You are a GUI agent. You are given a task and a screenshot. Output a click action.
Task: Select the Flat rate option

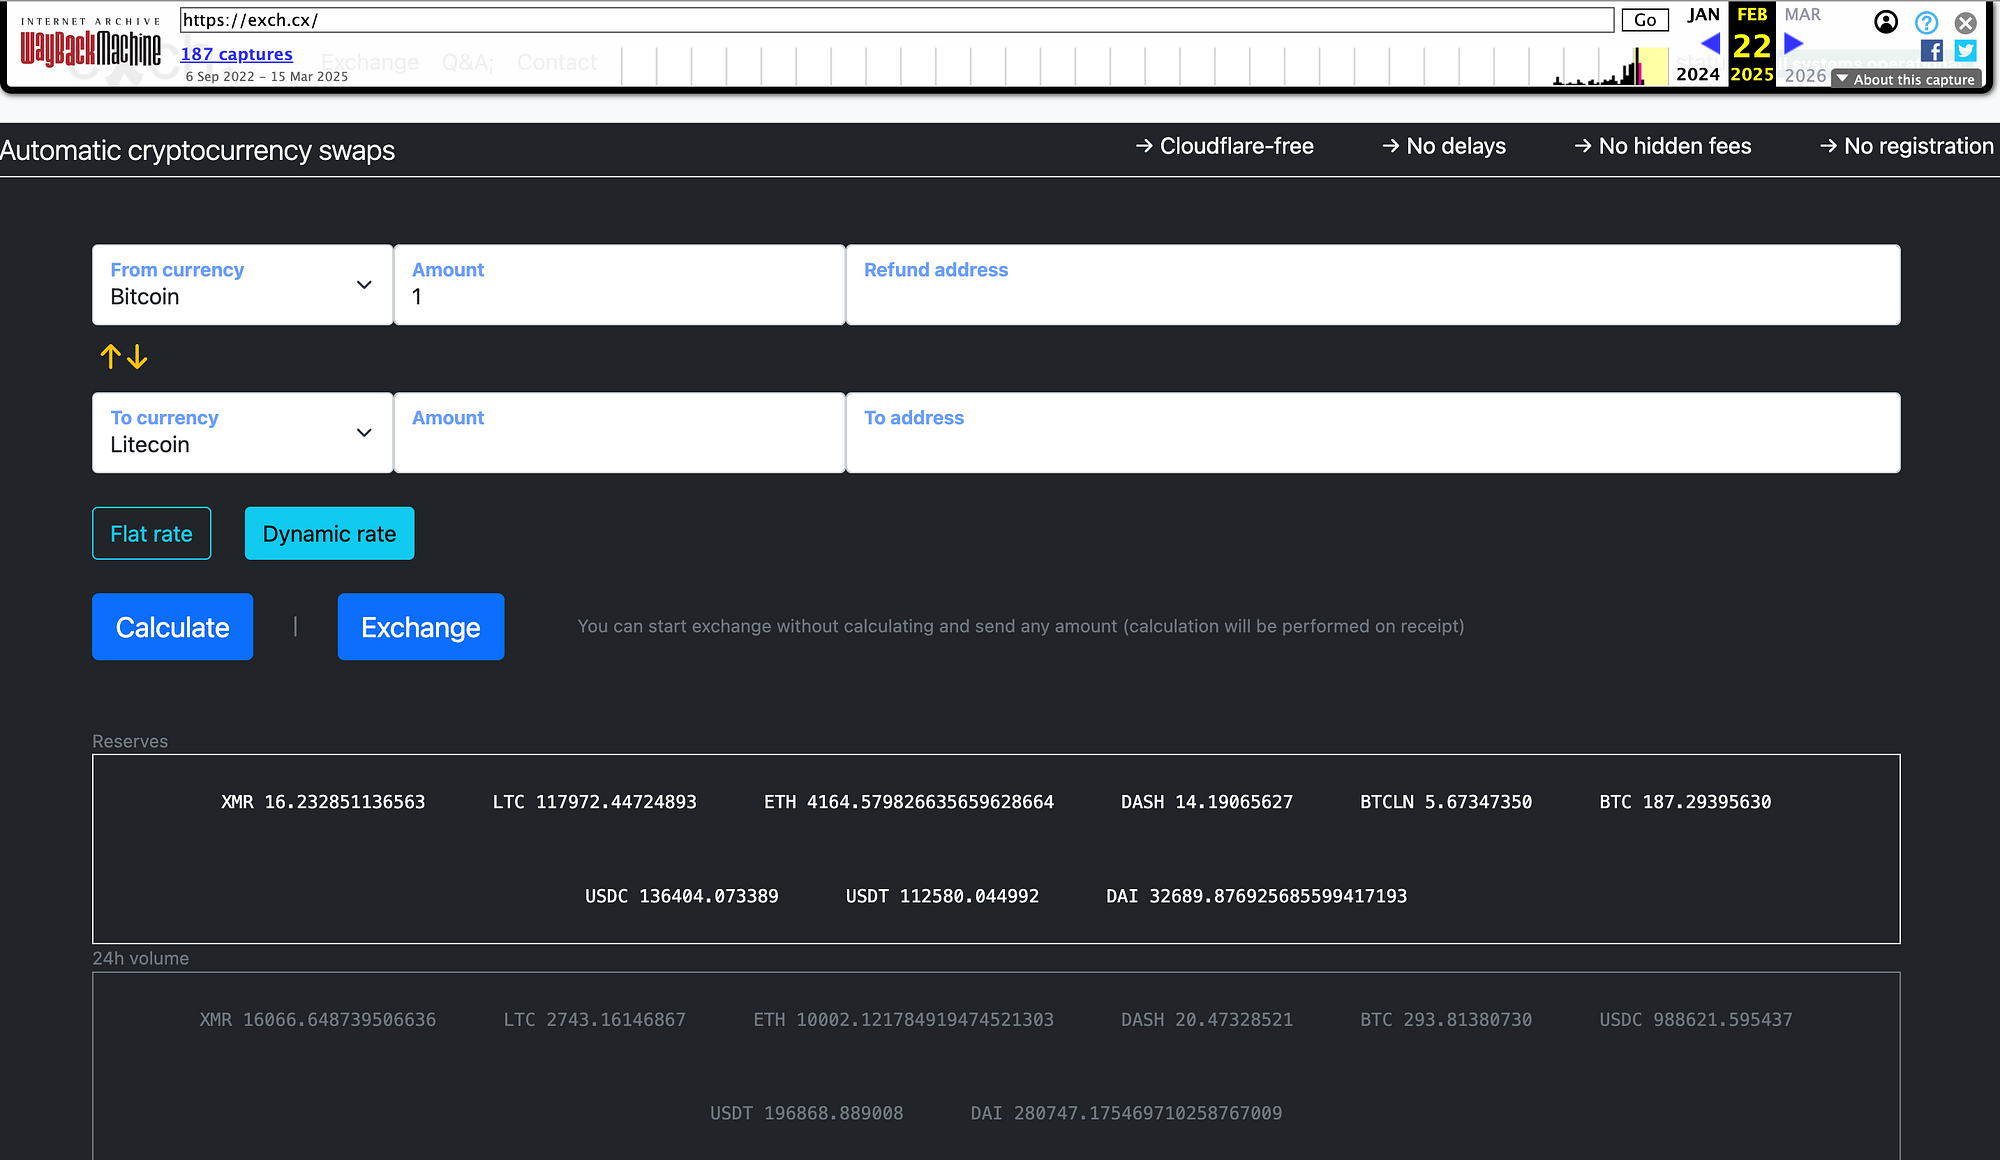pos(151,533)
